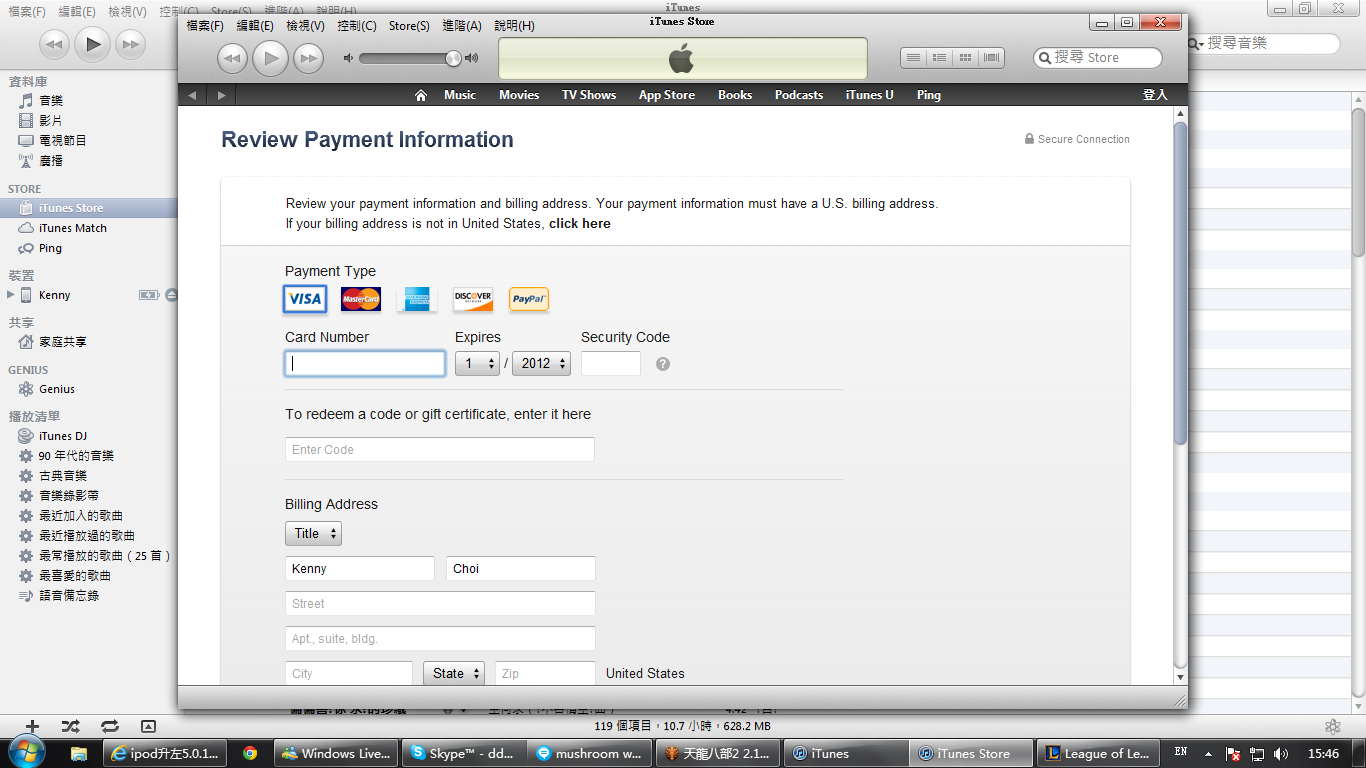Go to the iTunes Store home icon
Screen dimensions: 1366x768
[x=421, y=95]
